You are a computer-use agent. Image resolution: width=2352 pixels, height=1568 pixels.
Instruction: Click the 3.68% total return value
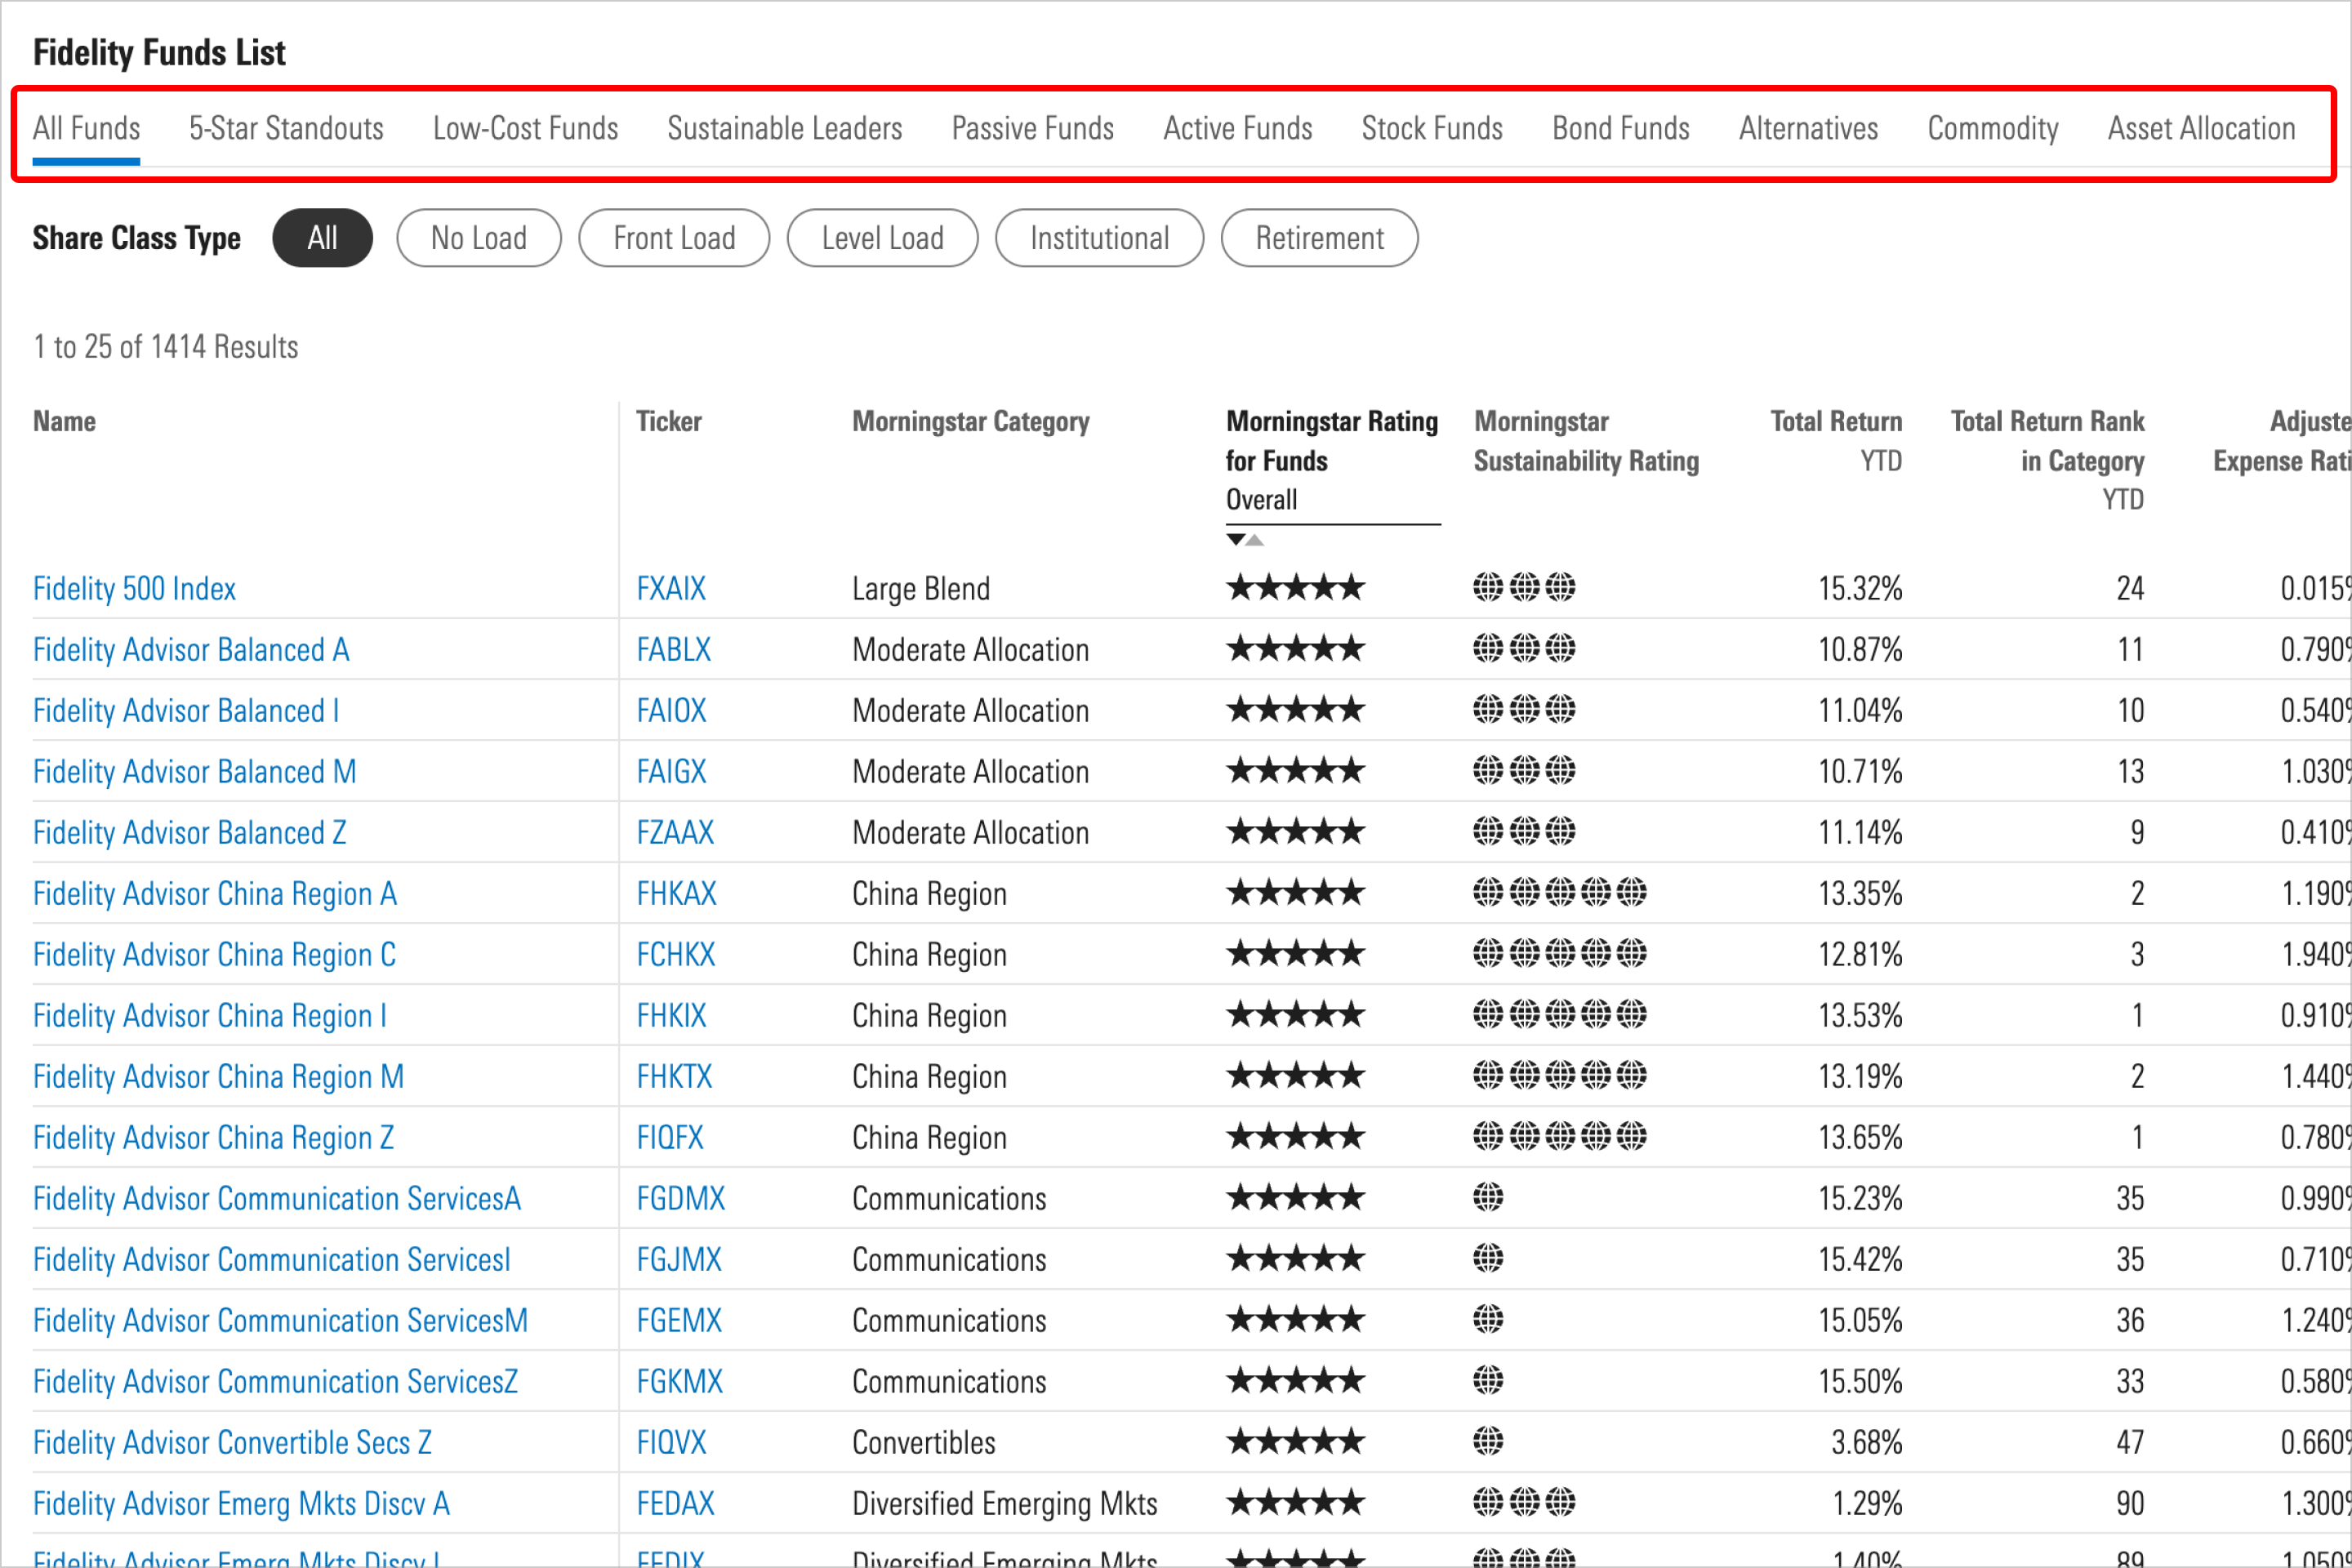coord(1867,1442)
